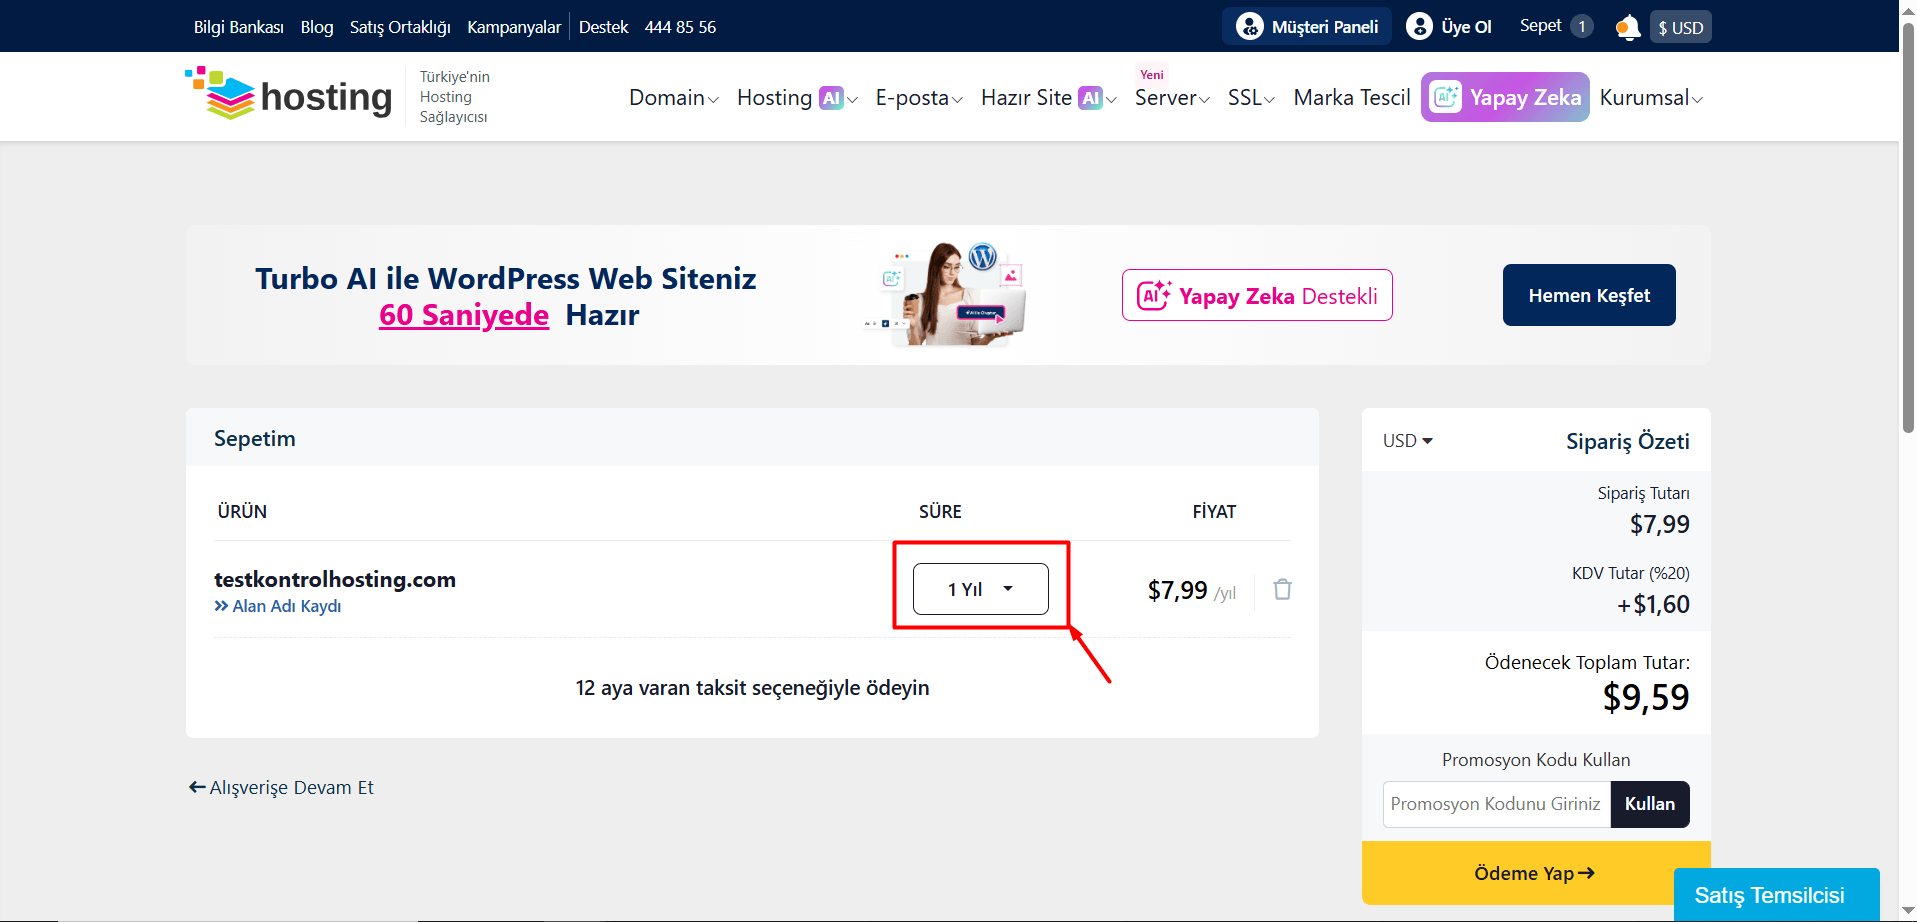Click the Hemen Keşfet button
This screenshot has width=1917, height=922.
[x=1589, y=295]
